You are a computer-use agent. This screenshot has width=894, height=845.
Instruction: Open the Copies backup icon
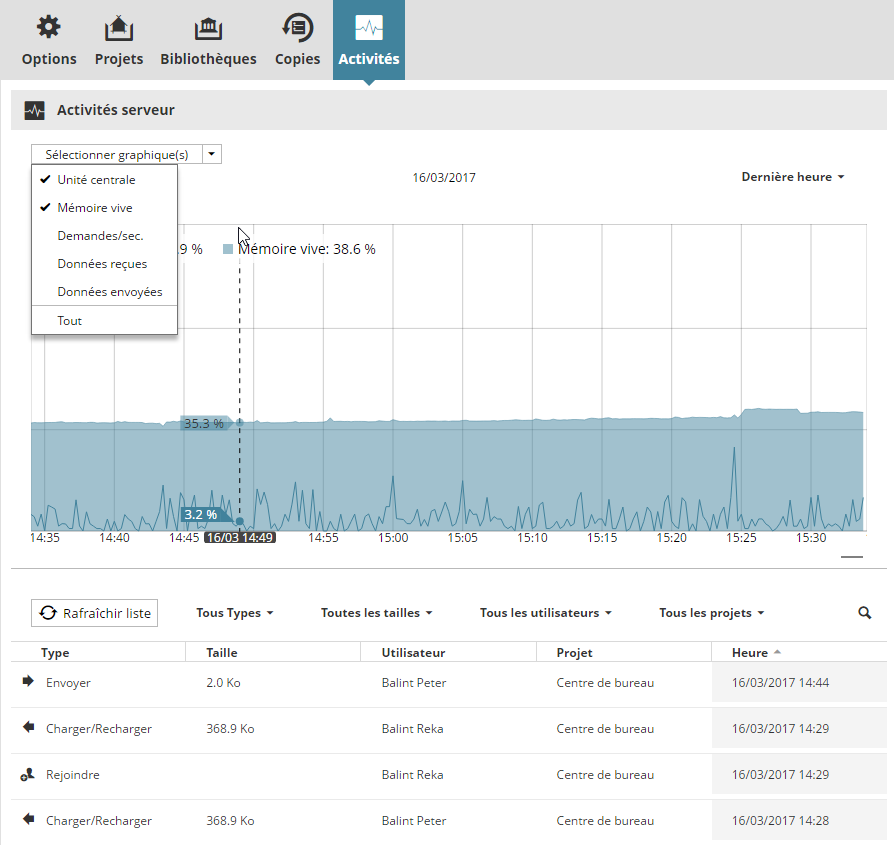[297, 28]
